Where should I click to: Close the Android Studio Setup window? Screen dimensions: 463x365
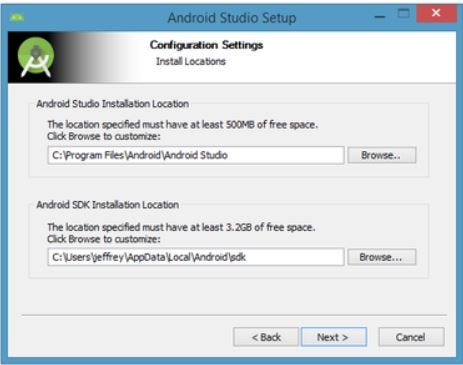[436, 14]
